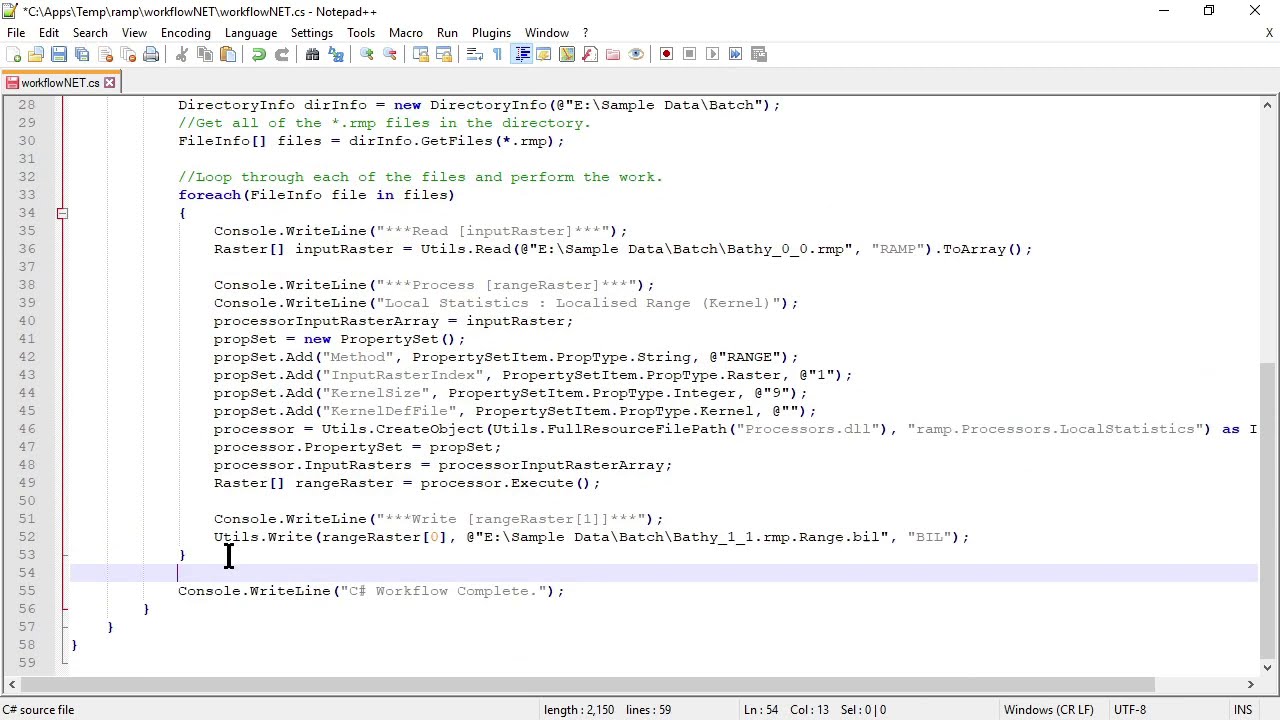The height and width of the screenshot is (720, 1280).
Task: Click the UTF-8 encoding status field
Action: pos(1130,710)
